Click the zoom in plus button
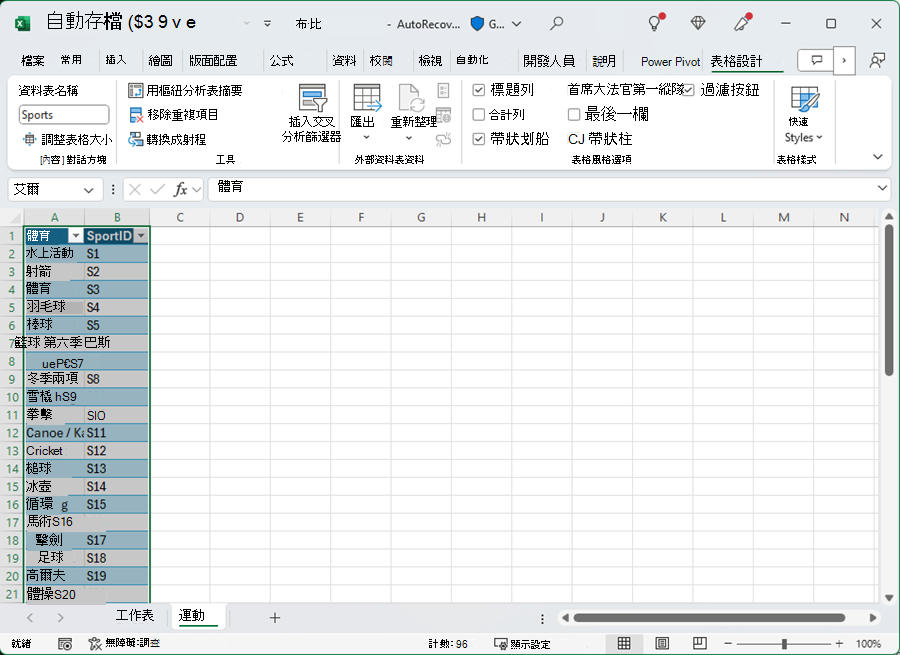900x655 pixels. (x=839, y=644)
